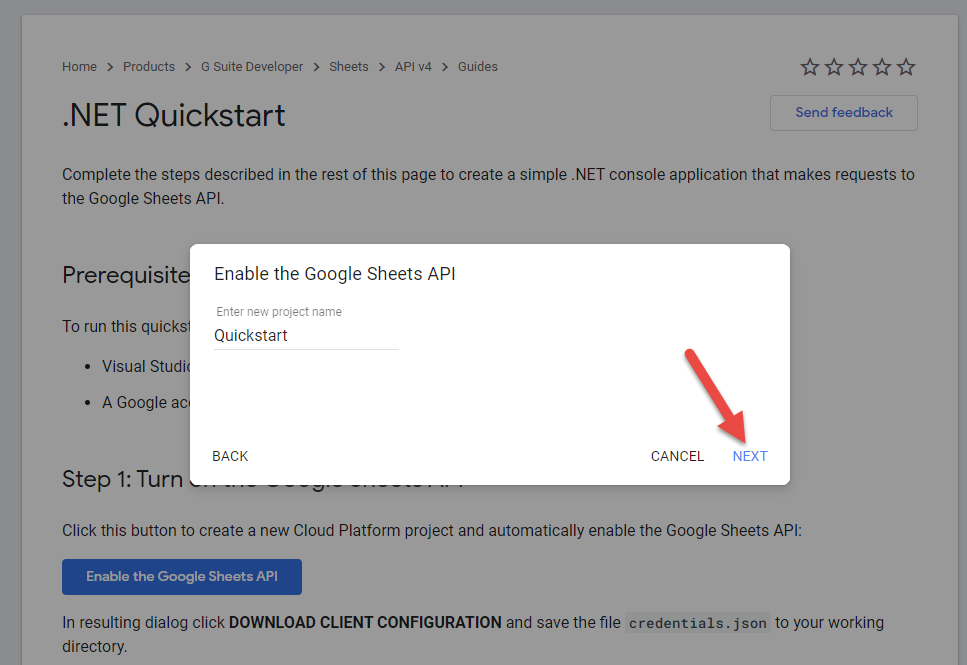
Task: Click the Send feedback button
Action: click(844, 113)
